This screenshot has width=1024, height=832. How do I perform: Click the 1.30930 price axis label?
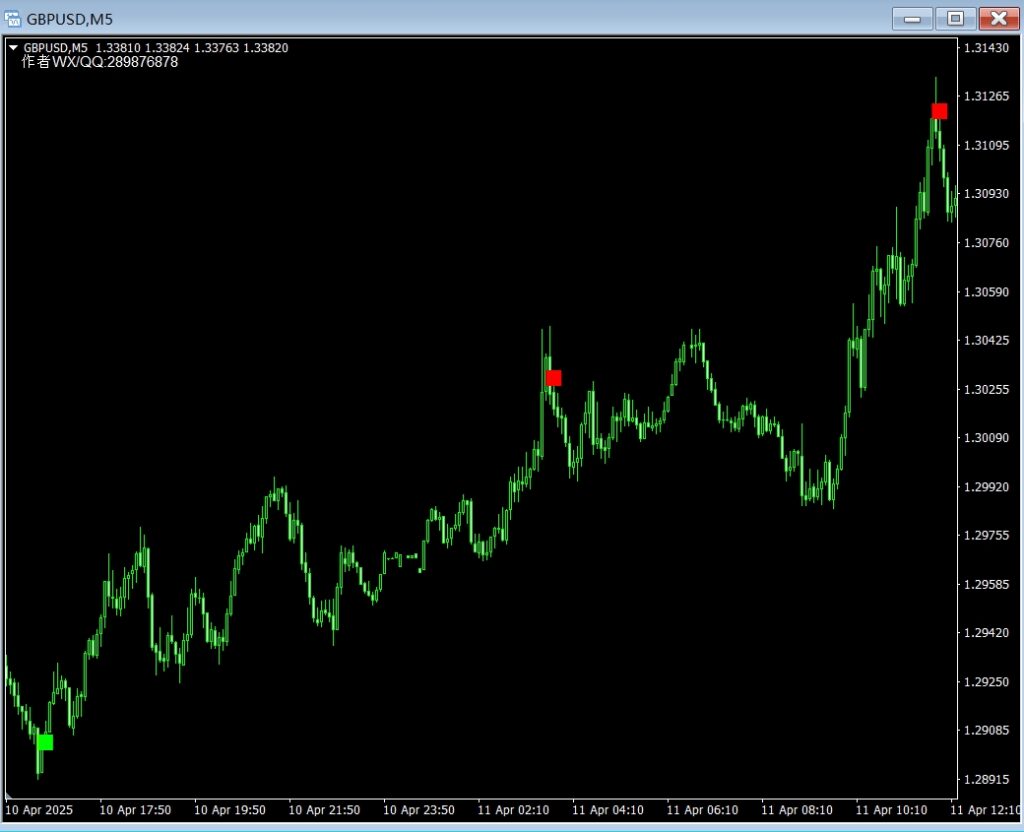pos(984,194)
